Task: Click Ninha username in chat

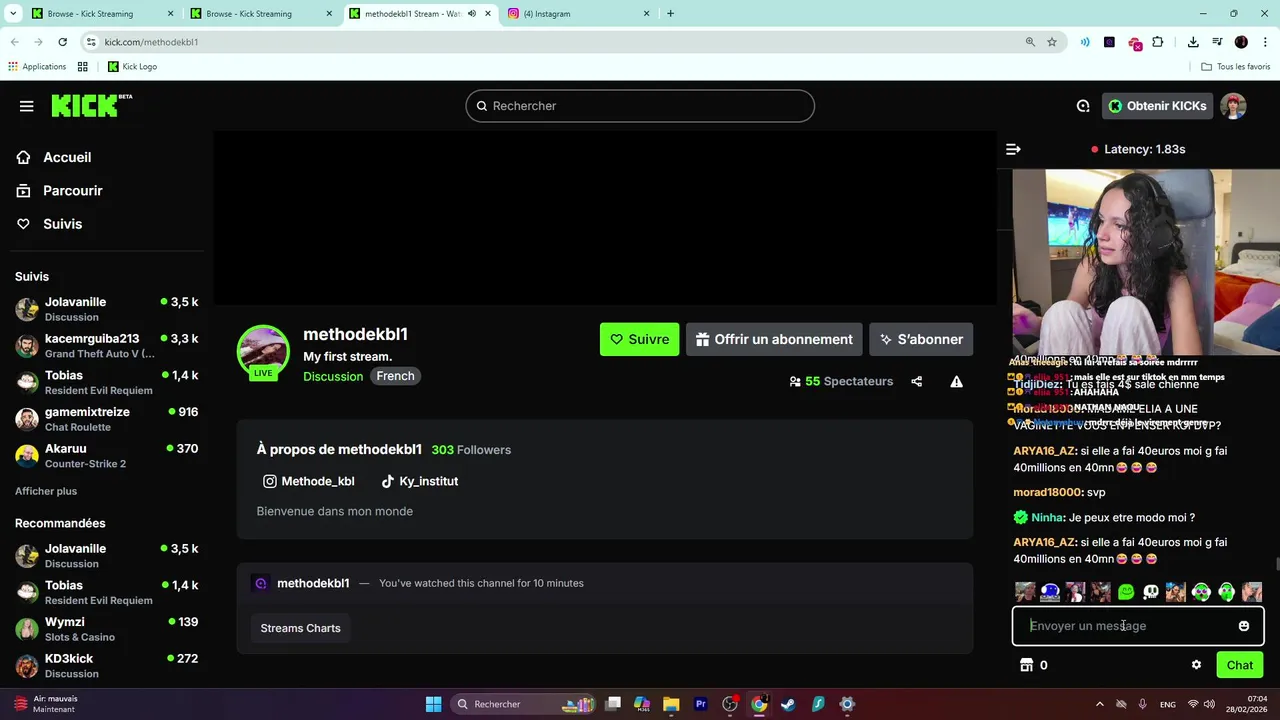Action: pyautogui.click(x=1048, y=517)
